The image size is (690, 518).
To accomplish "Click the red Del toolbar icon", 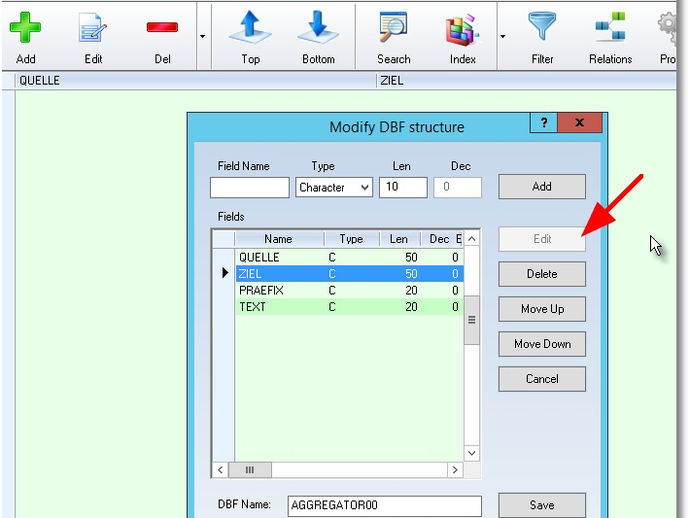I will point(162,27).
